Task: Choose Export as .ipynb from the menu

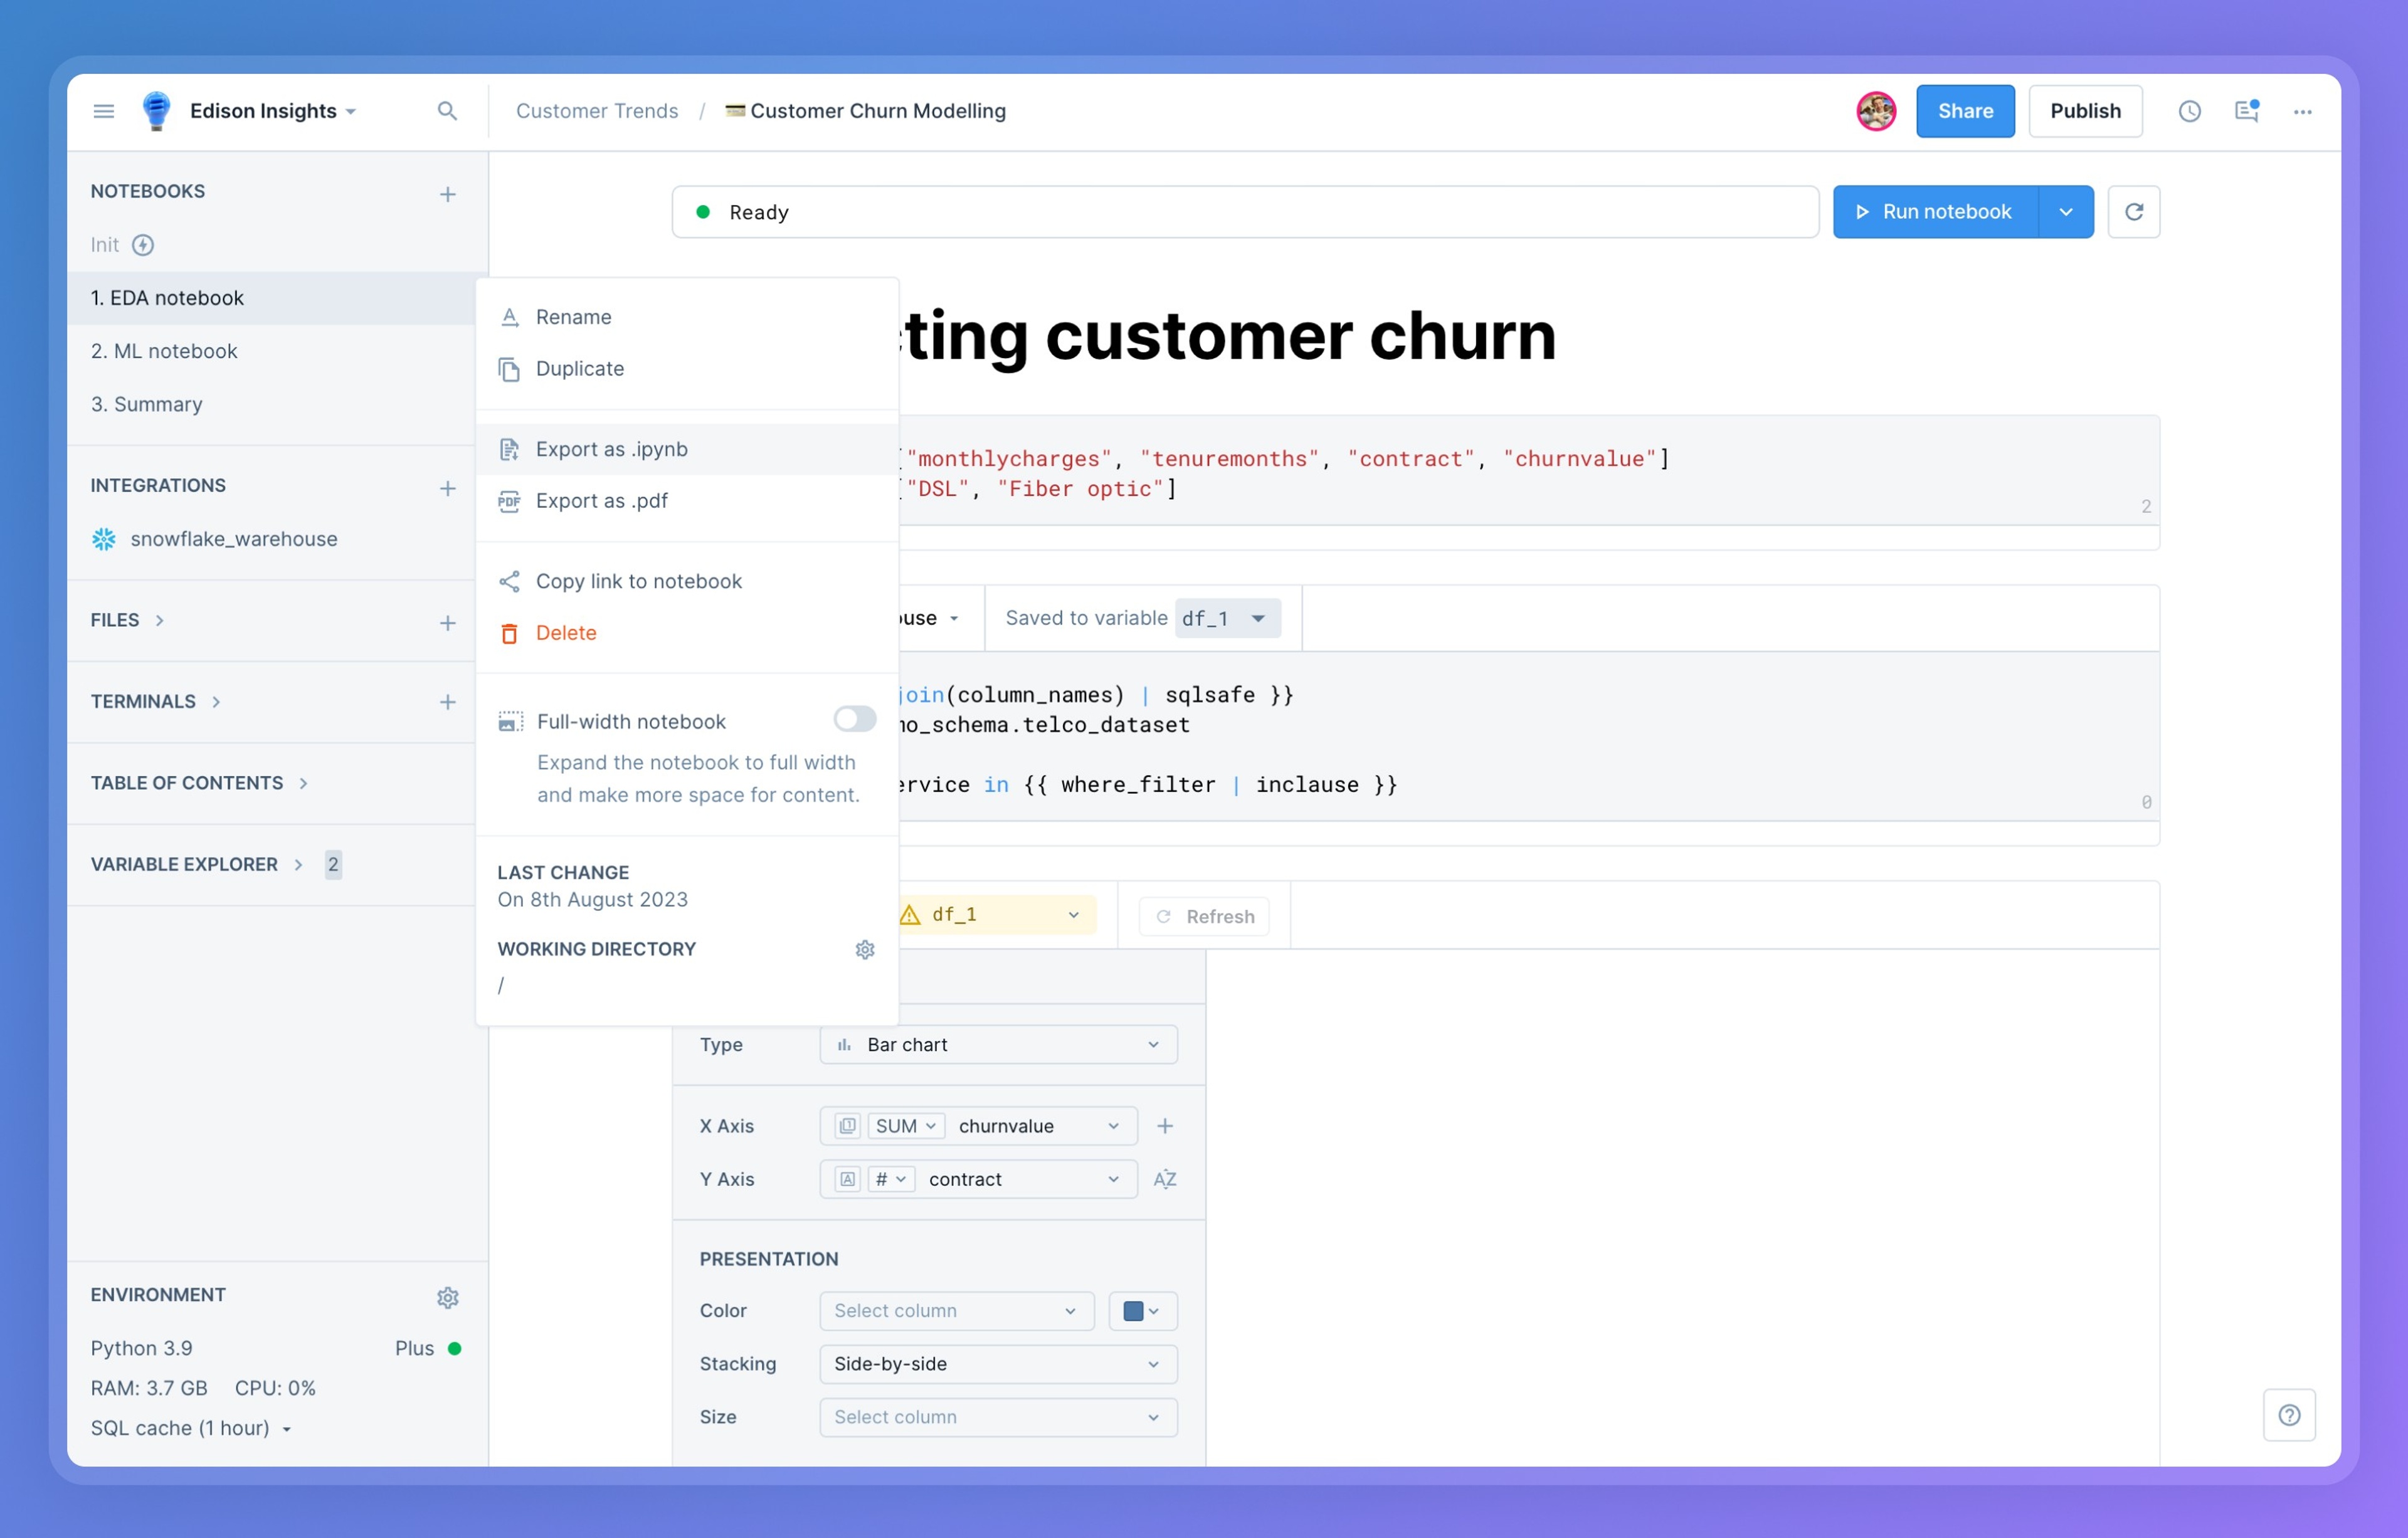Action: [611, 449]
